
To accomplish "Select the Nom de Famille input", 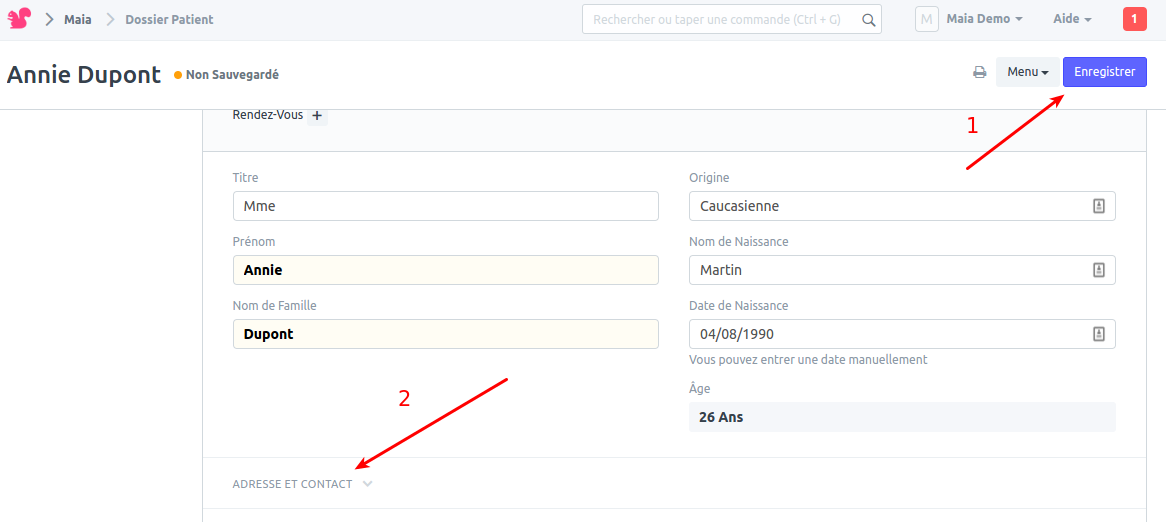I will pyautogui.click(x=445, y=334).
